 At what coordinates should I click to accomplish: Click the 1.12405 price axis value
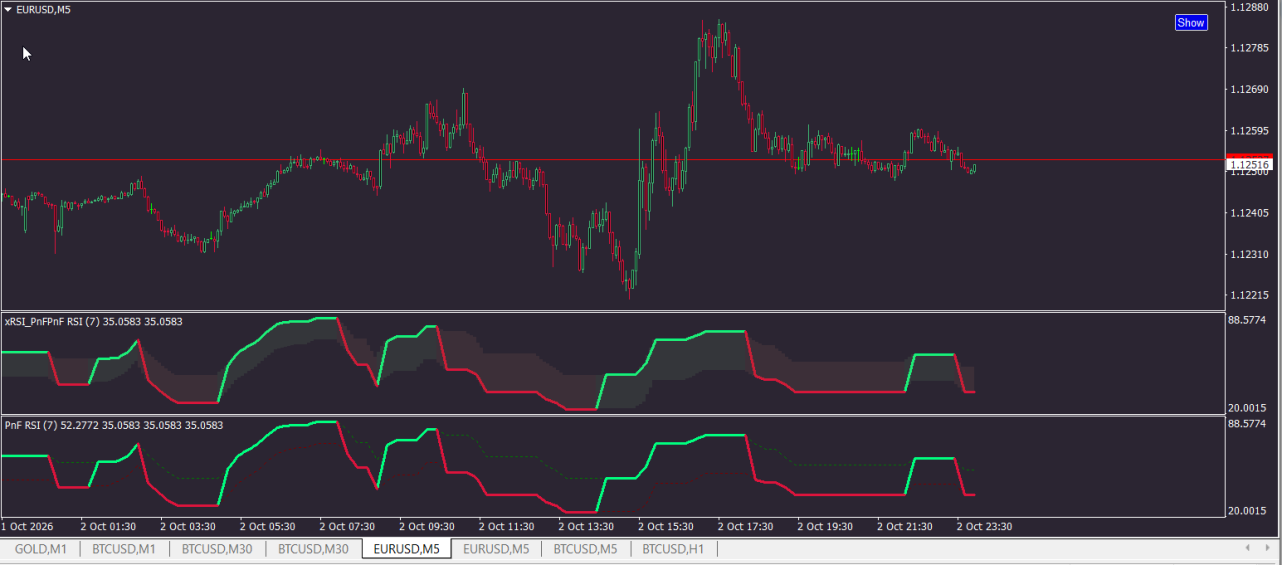(1251, 213)
